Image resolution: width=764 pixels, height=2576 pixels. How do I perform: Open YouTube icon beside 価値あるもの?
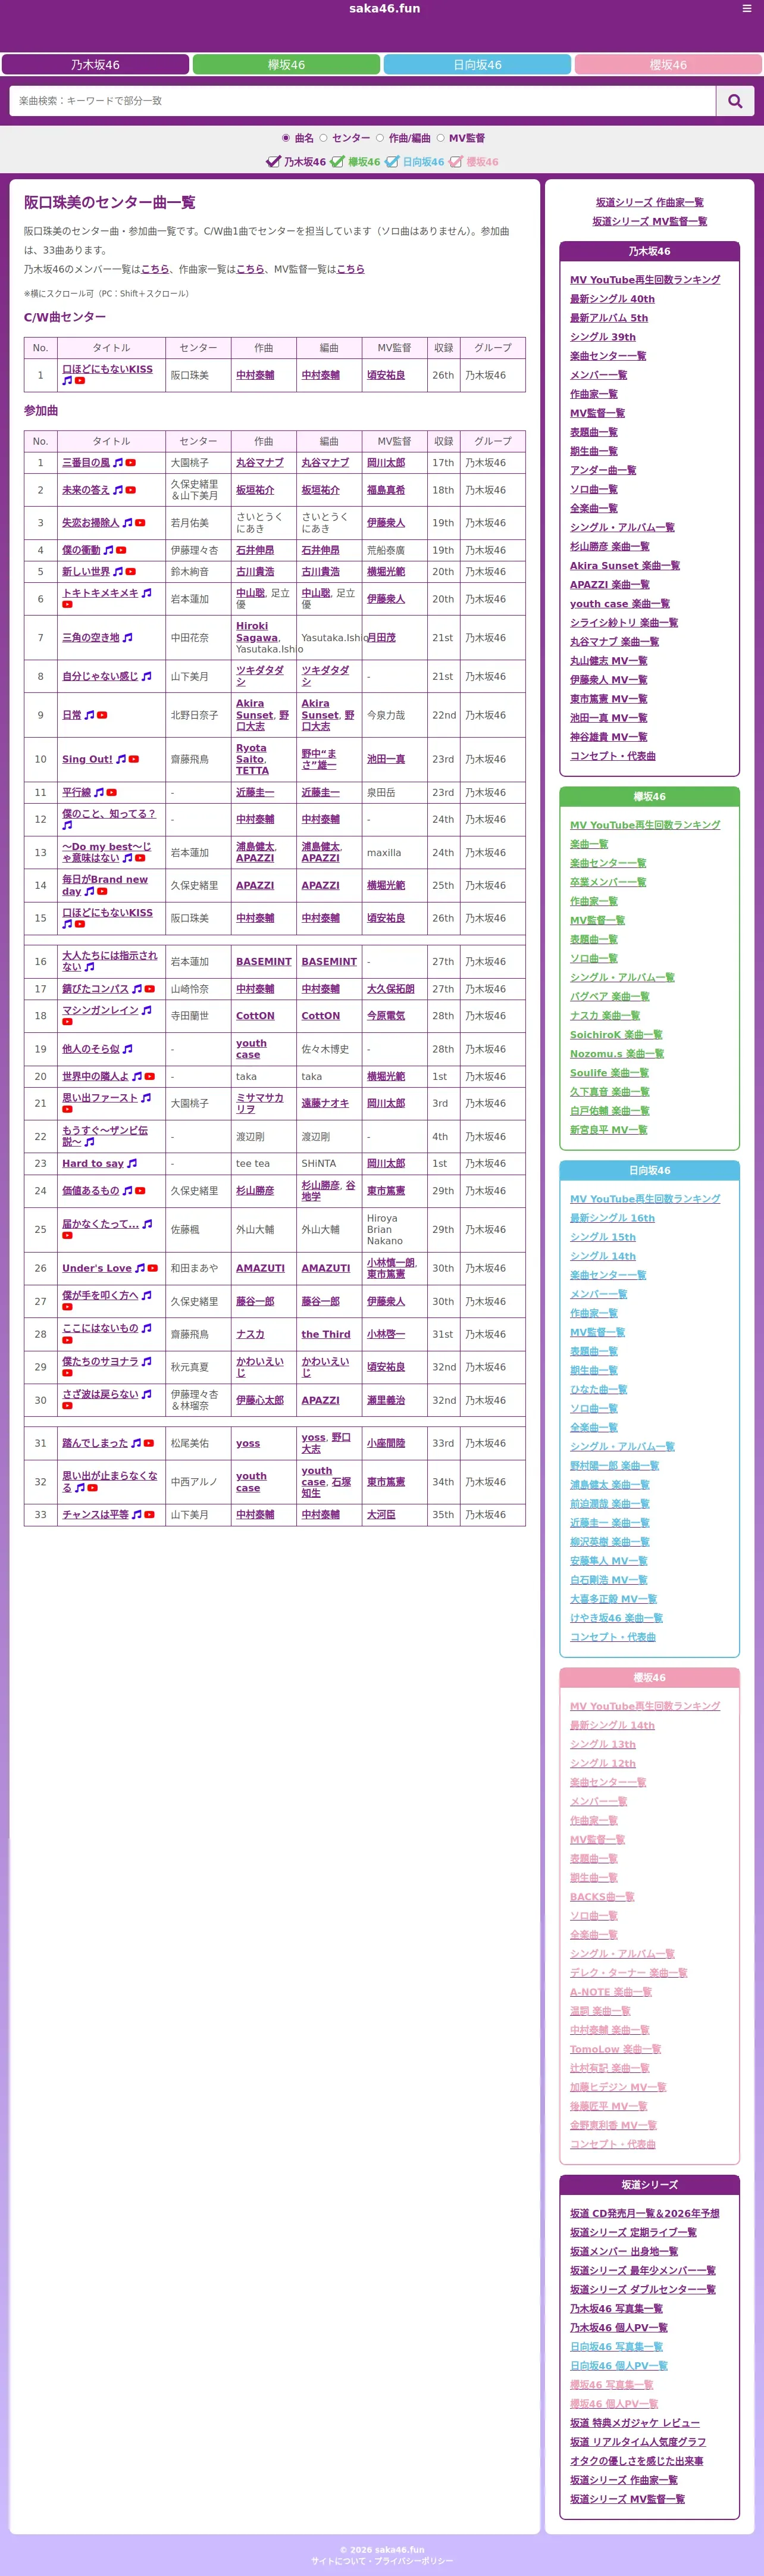tap(140, 1191)
